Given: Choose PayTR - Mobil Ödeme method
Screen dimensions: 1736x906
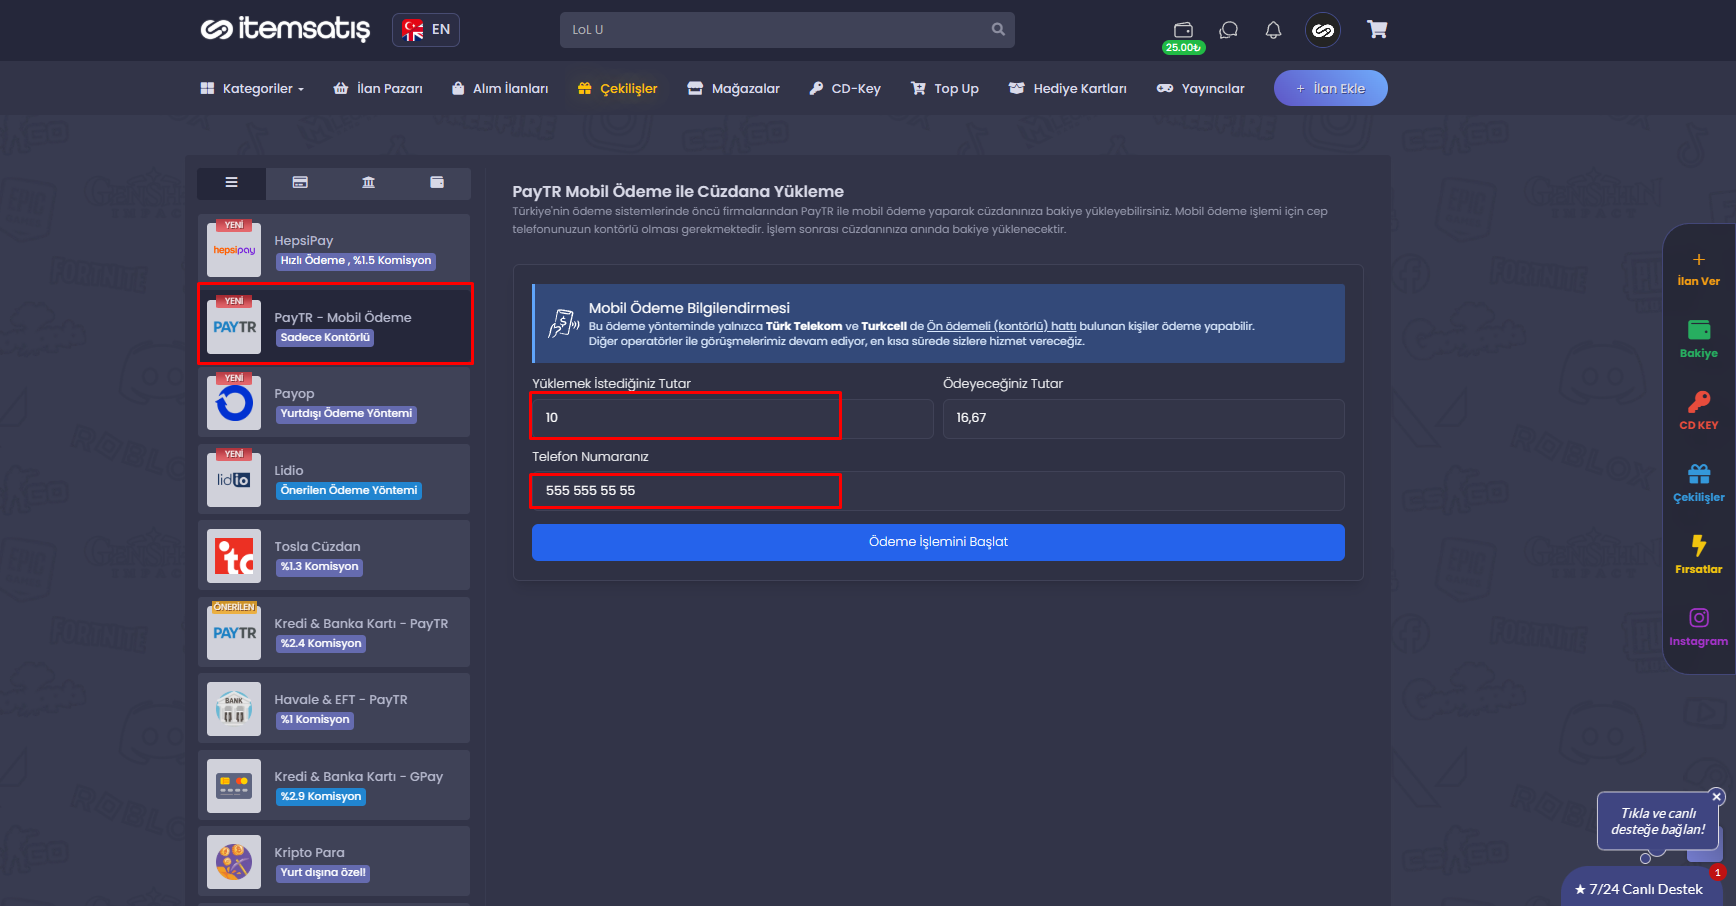Looking at the screenshot, I should pos(335,324).
